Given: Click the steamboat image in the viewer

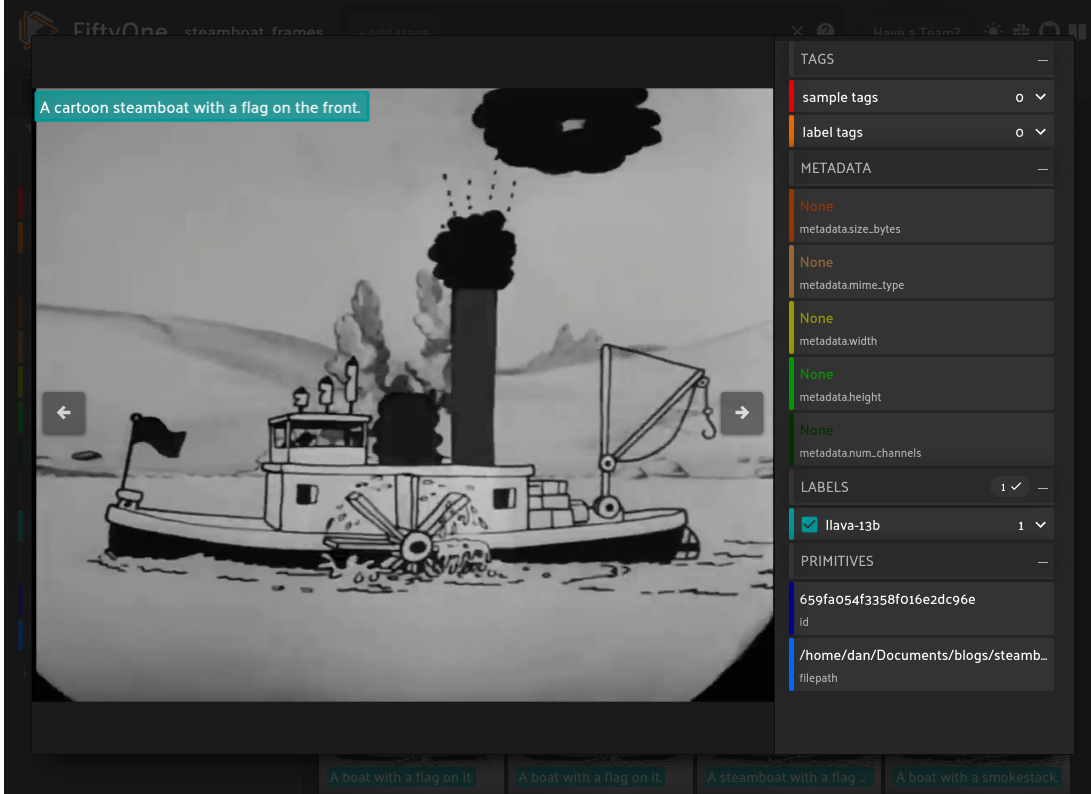Looking at the screenshot, I should [404, 395].
